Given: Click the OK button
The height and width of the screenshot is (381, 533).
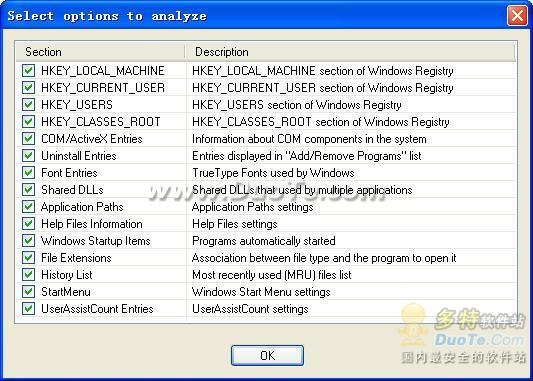Looking at the screenshot, I should [x=268, y=356].
